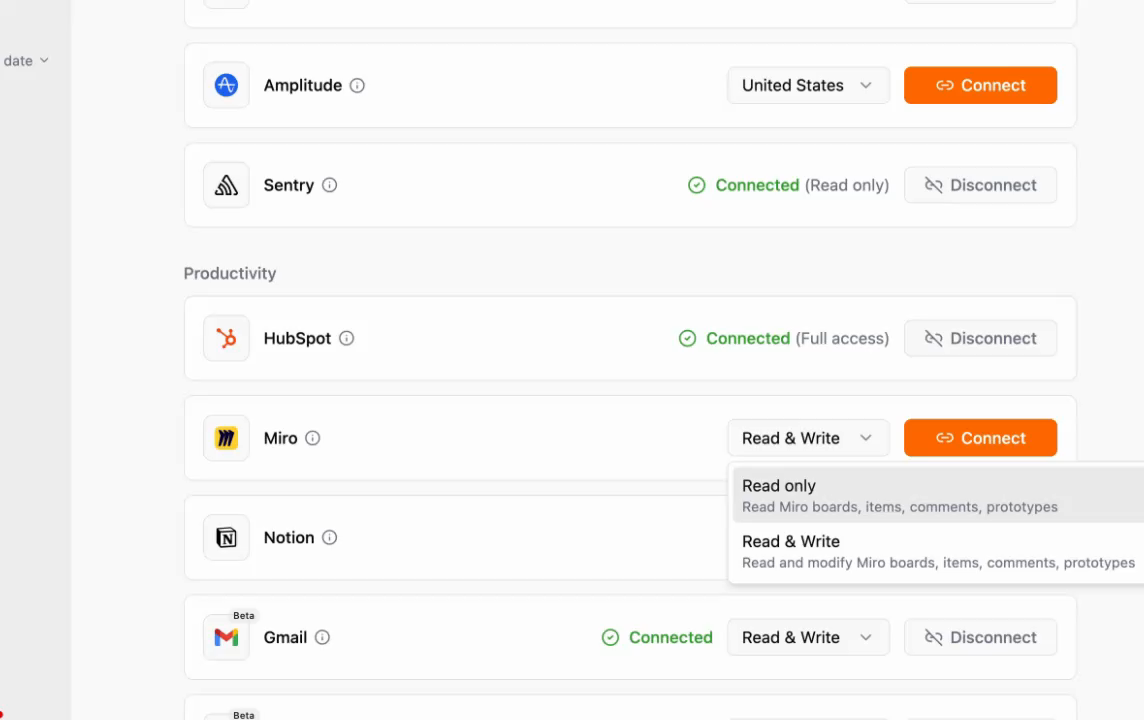Disconnect the HubSpot integration

click(980, 338)
